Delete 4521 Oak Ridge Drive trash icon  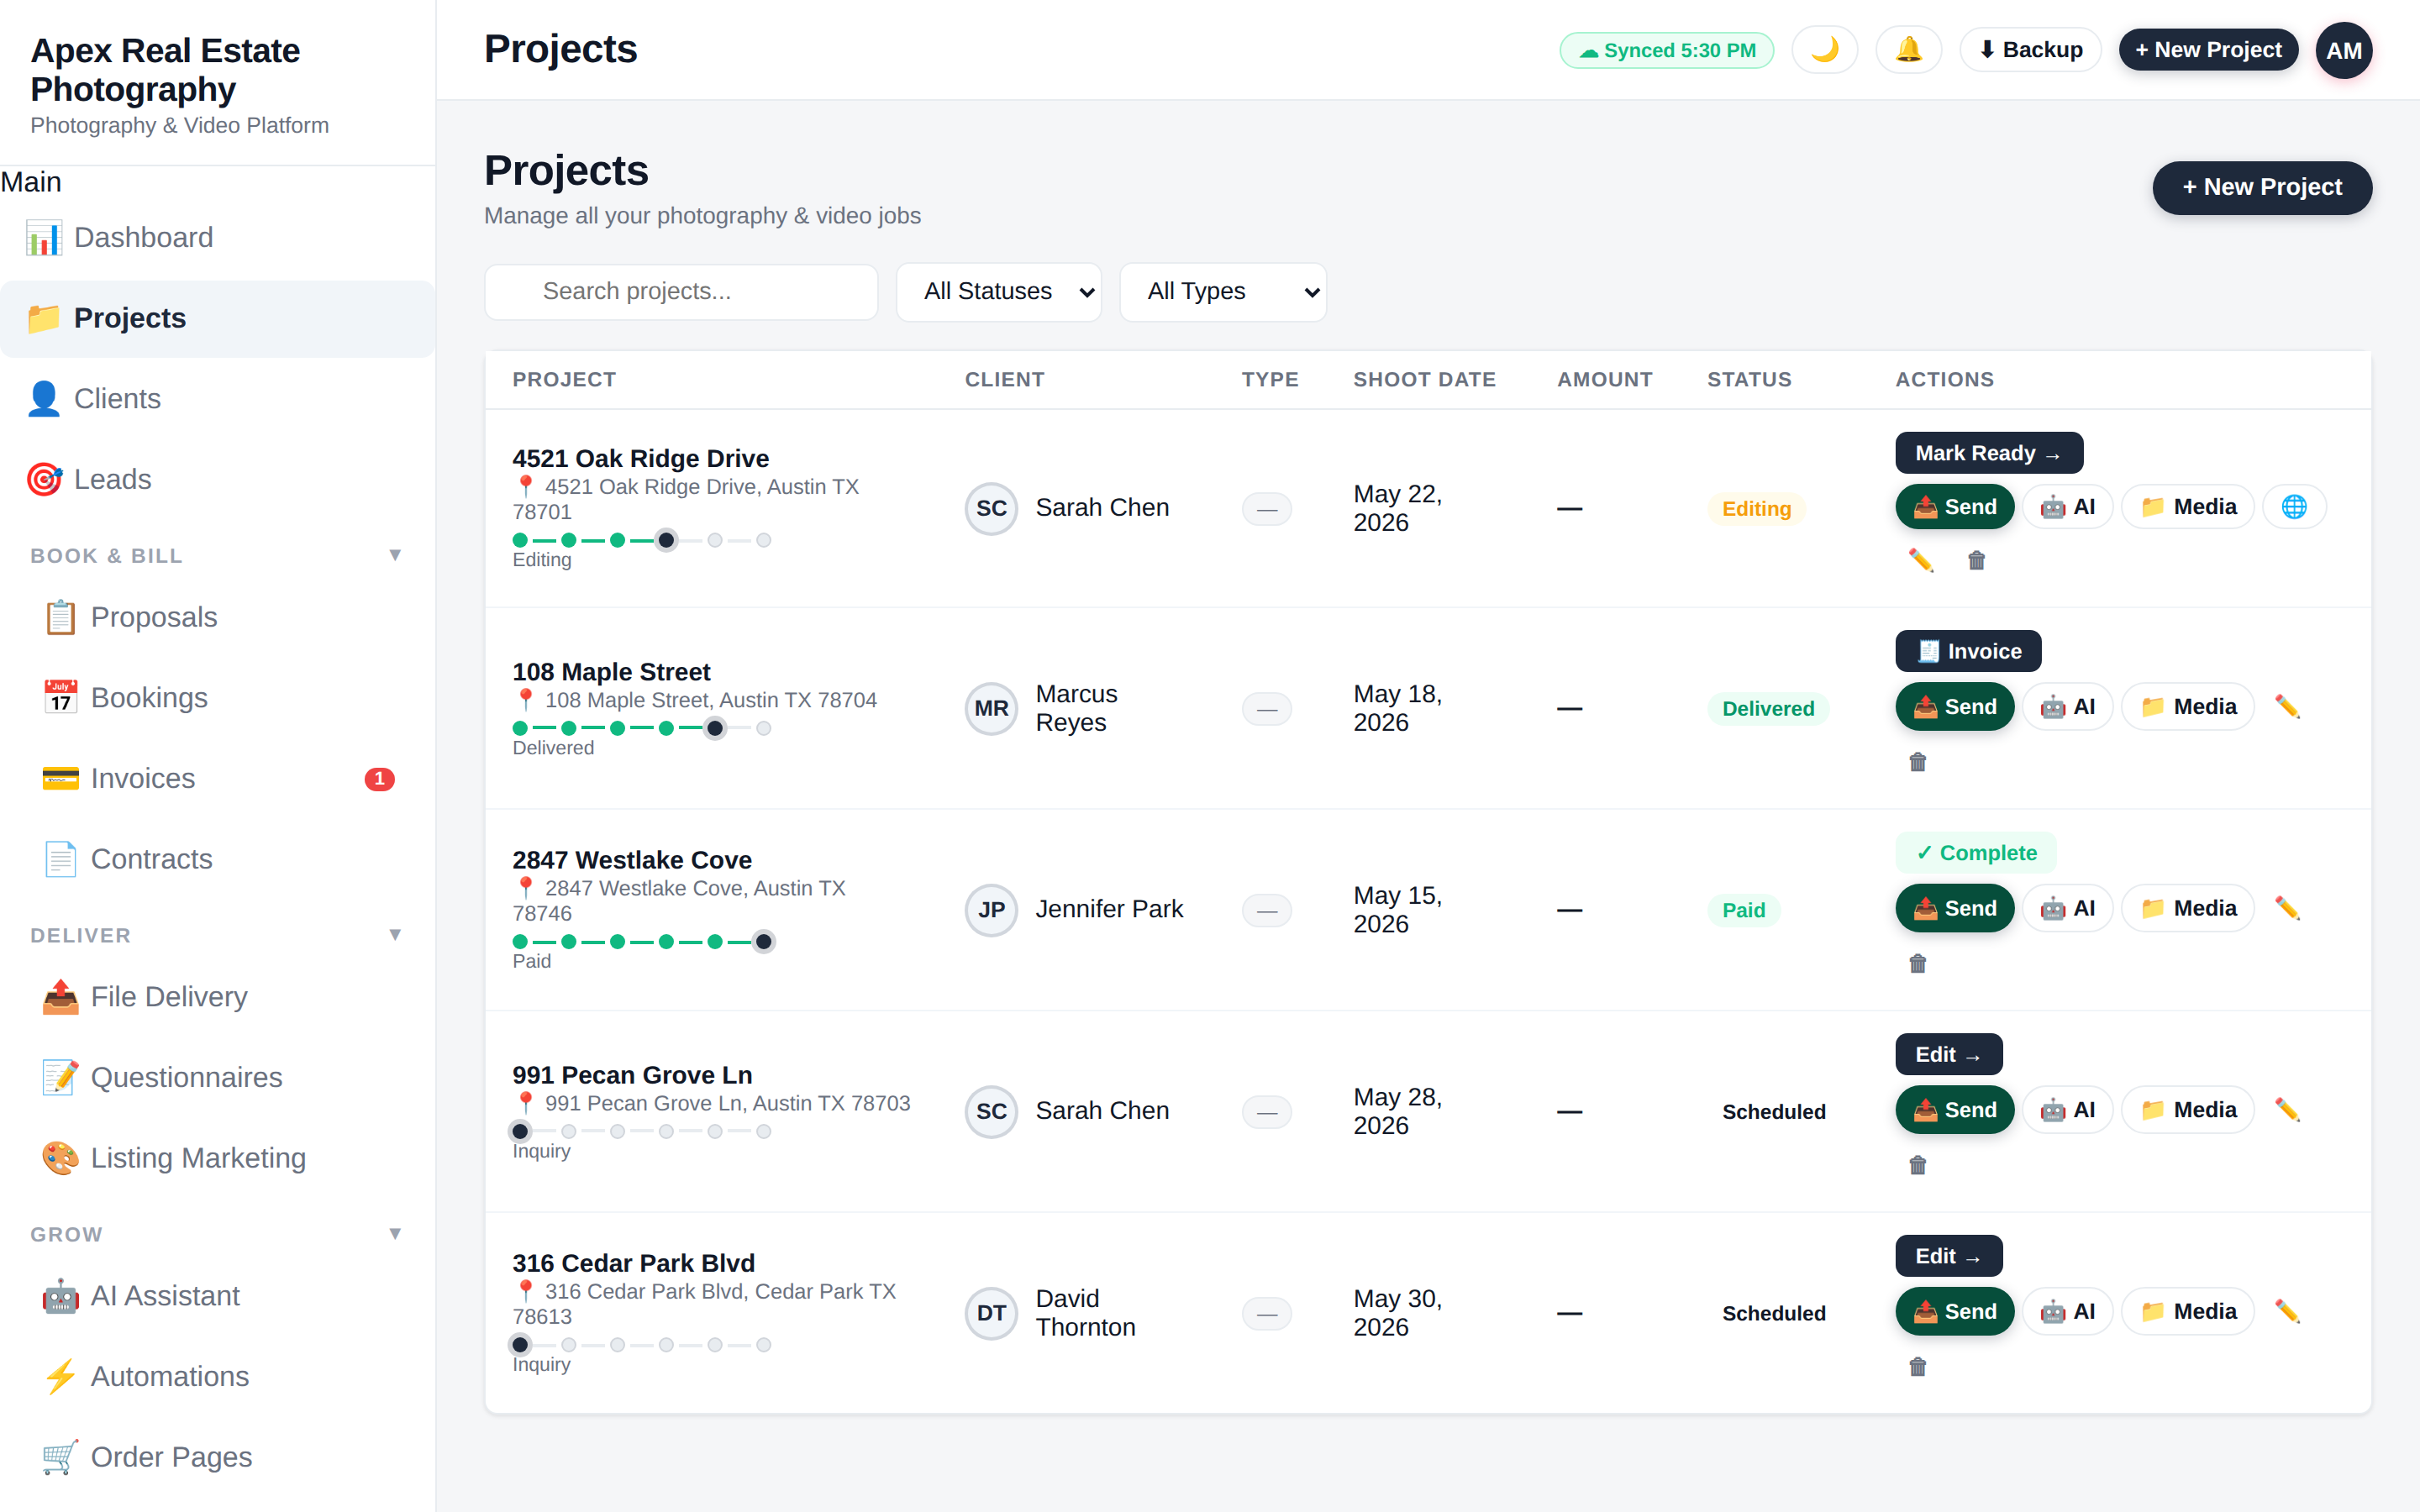pyautogui.click(x=1976, y=560)
